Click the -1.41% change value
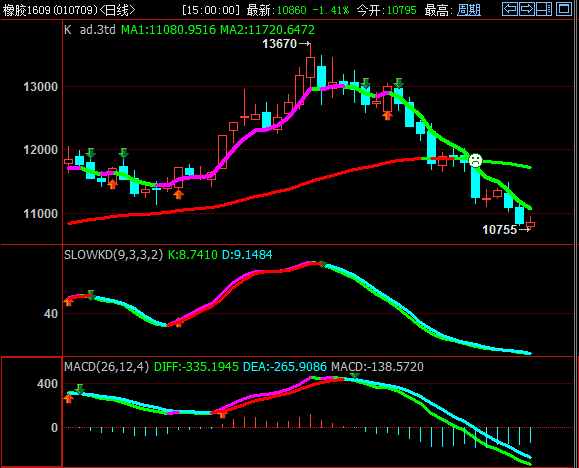This screenshot has width=579, height=468. [330, 10]
